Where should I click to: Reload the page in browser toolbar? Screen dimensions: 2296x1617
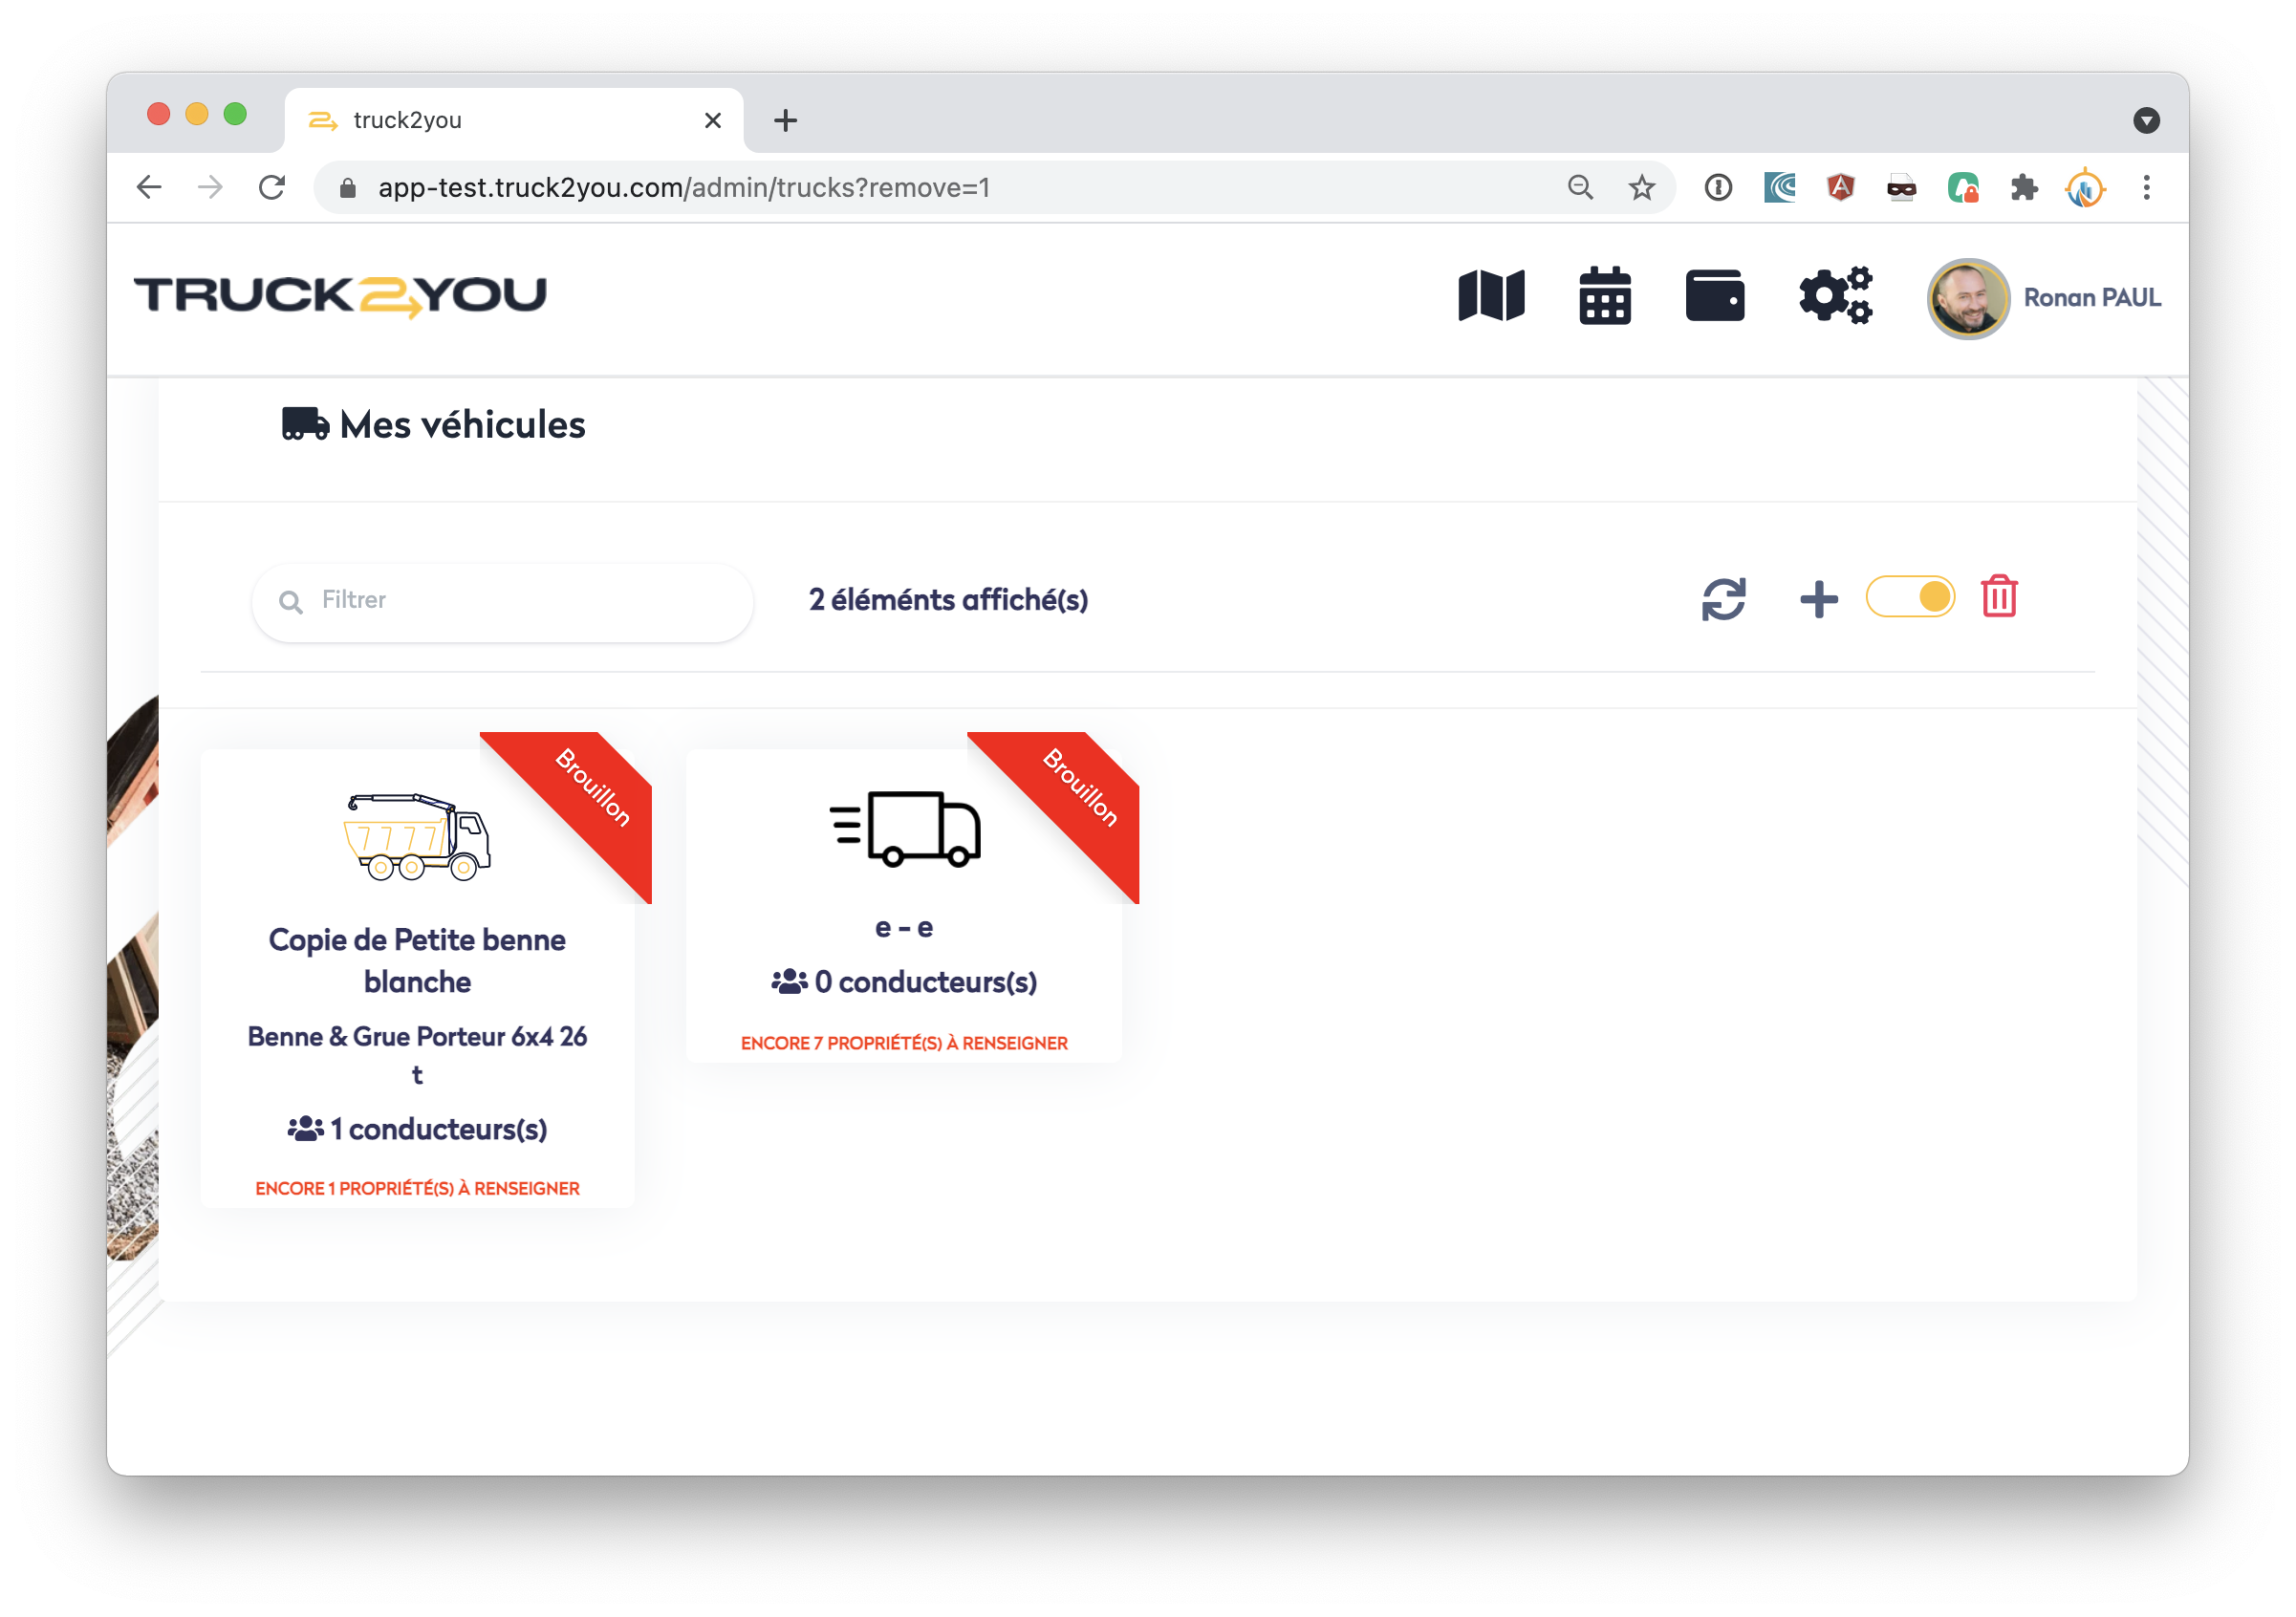coord(272,188)
